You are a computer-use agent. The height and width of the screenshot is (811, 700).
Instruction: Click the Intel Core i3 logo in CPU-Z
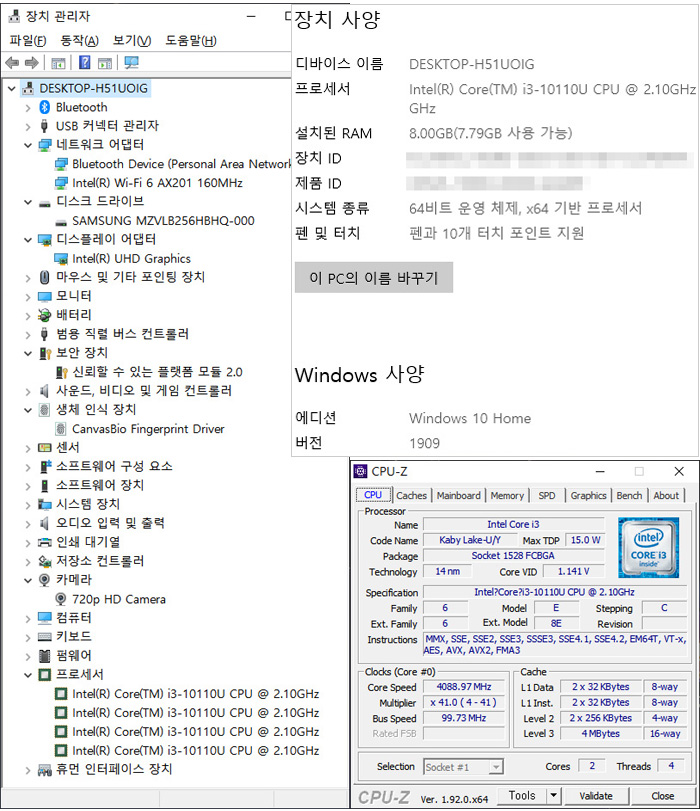pyautogui.click(x=648, y=547)
